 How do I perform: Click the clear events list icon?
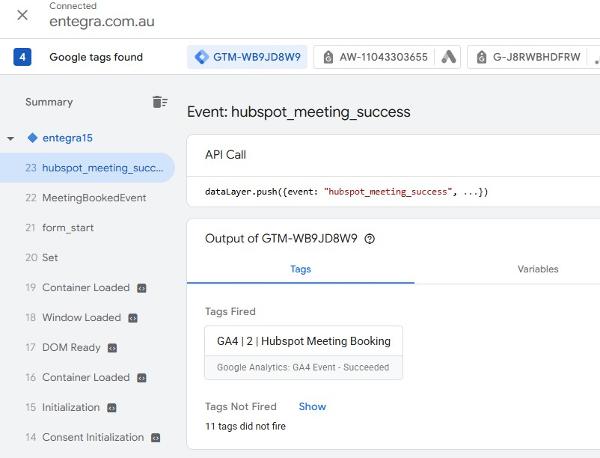click(159, 102)
